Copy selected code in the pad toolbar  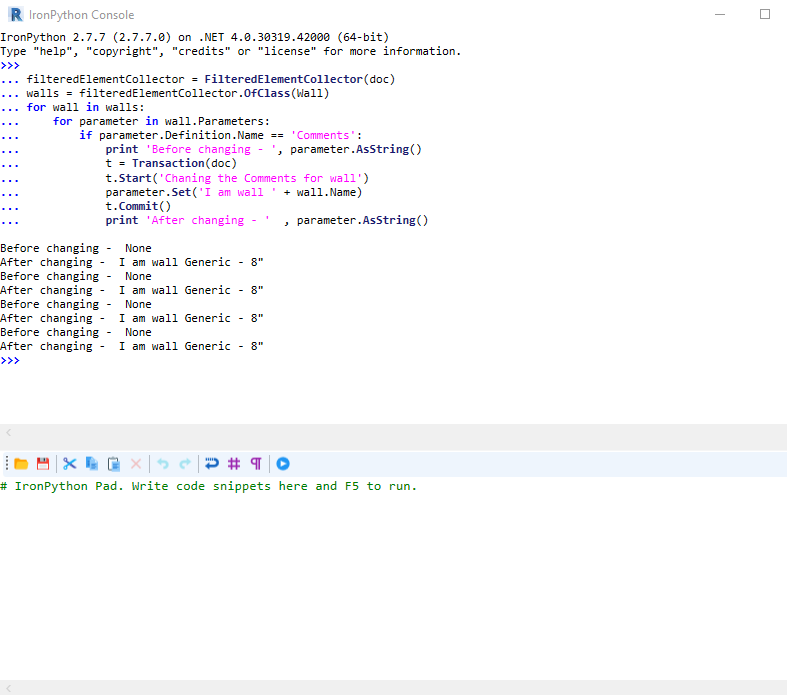pyautogui.click(x=92, y=464)
